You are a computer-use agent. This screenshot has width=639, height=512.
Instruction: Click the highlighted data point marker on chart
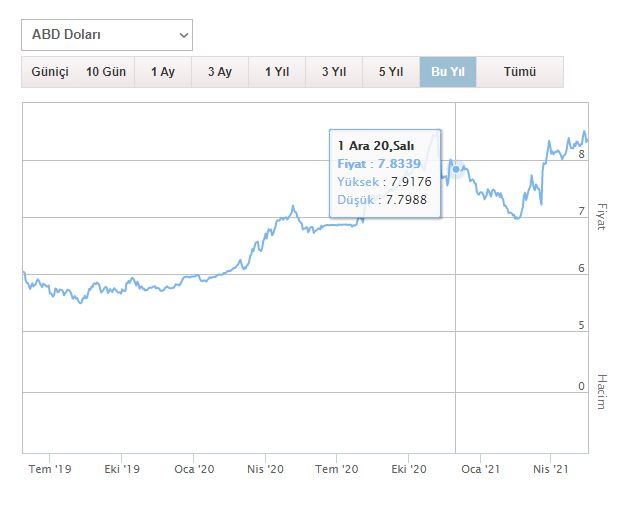(456, 168)
